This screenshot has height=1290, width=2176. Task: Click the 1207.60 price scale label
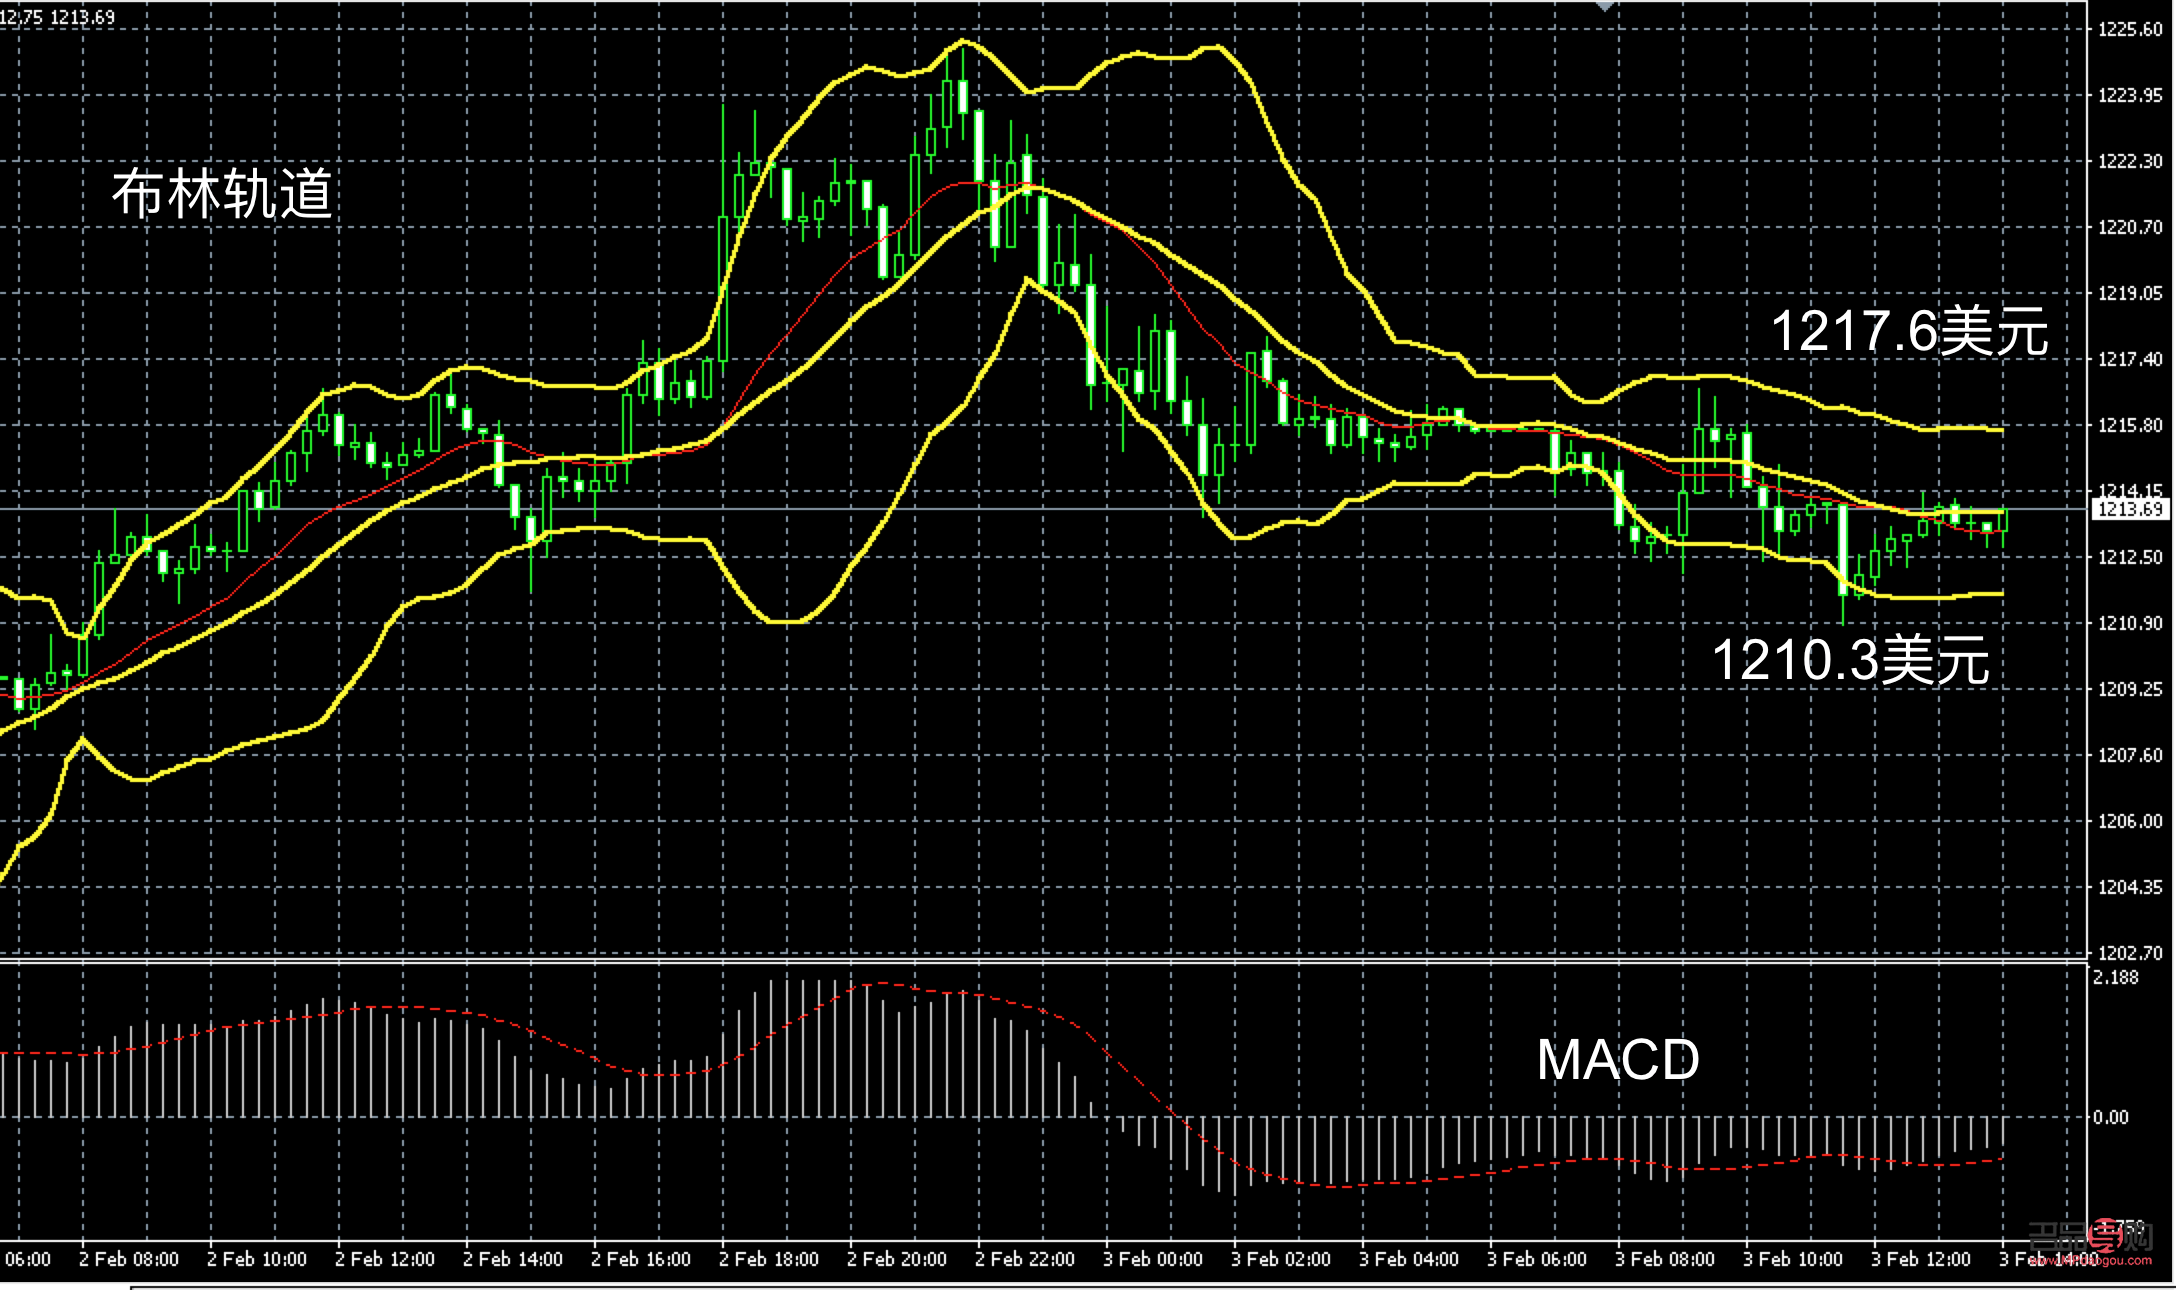(x=2130, y=755)
